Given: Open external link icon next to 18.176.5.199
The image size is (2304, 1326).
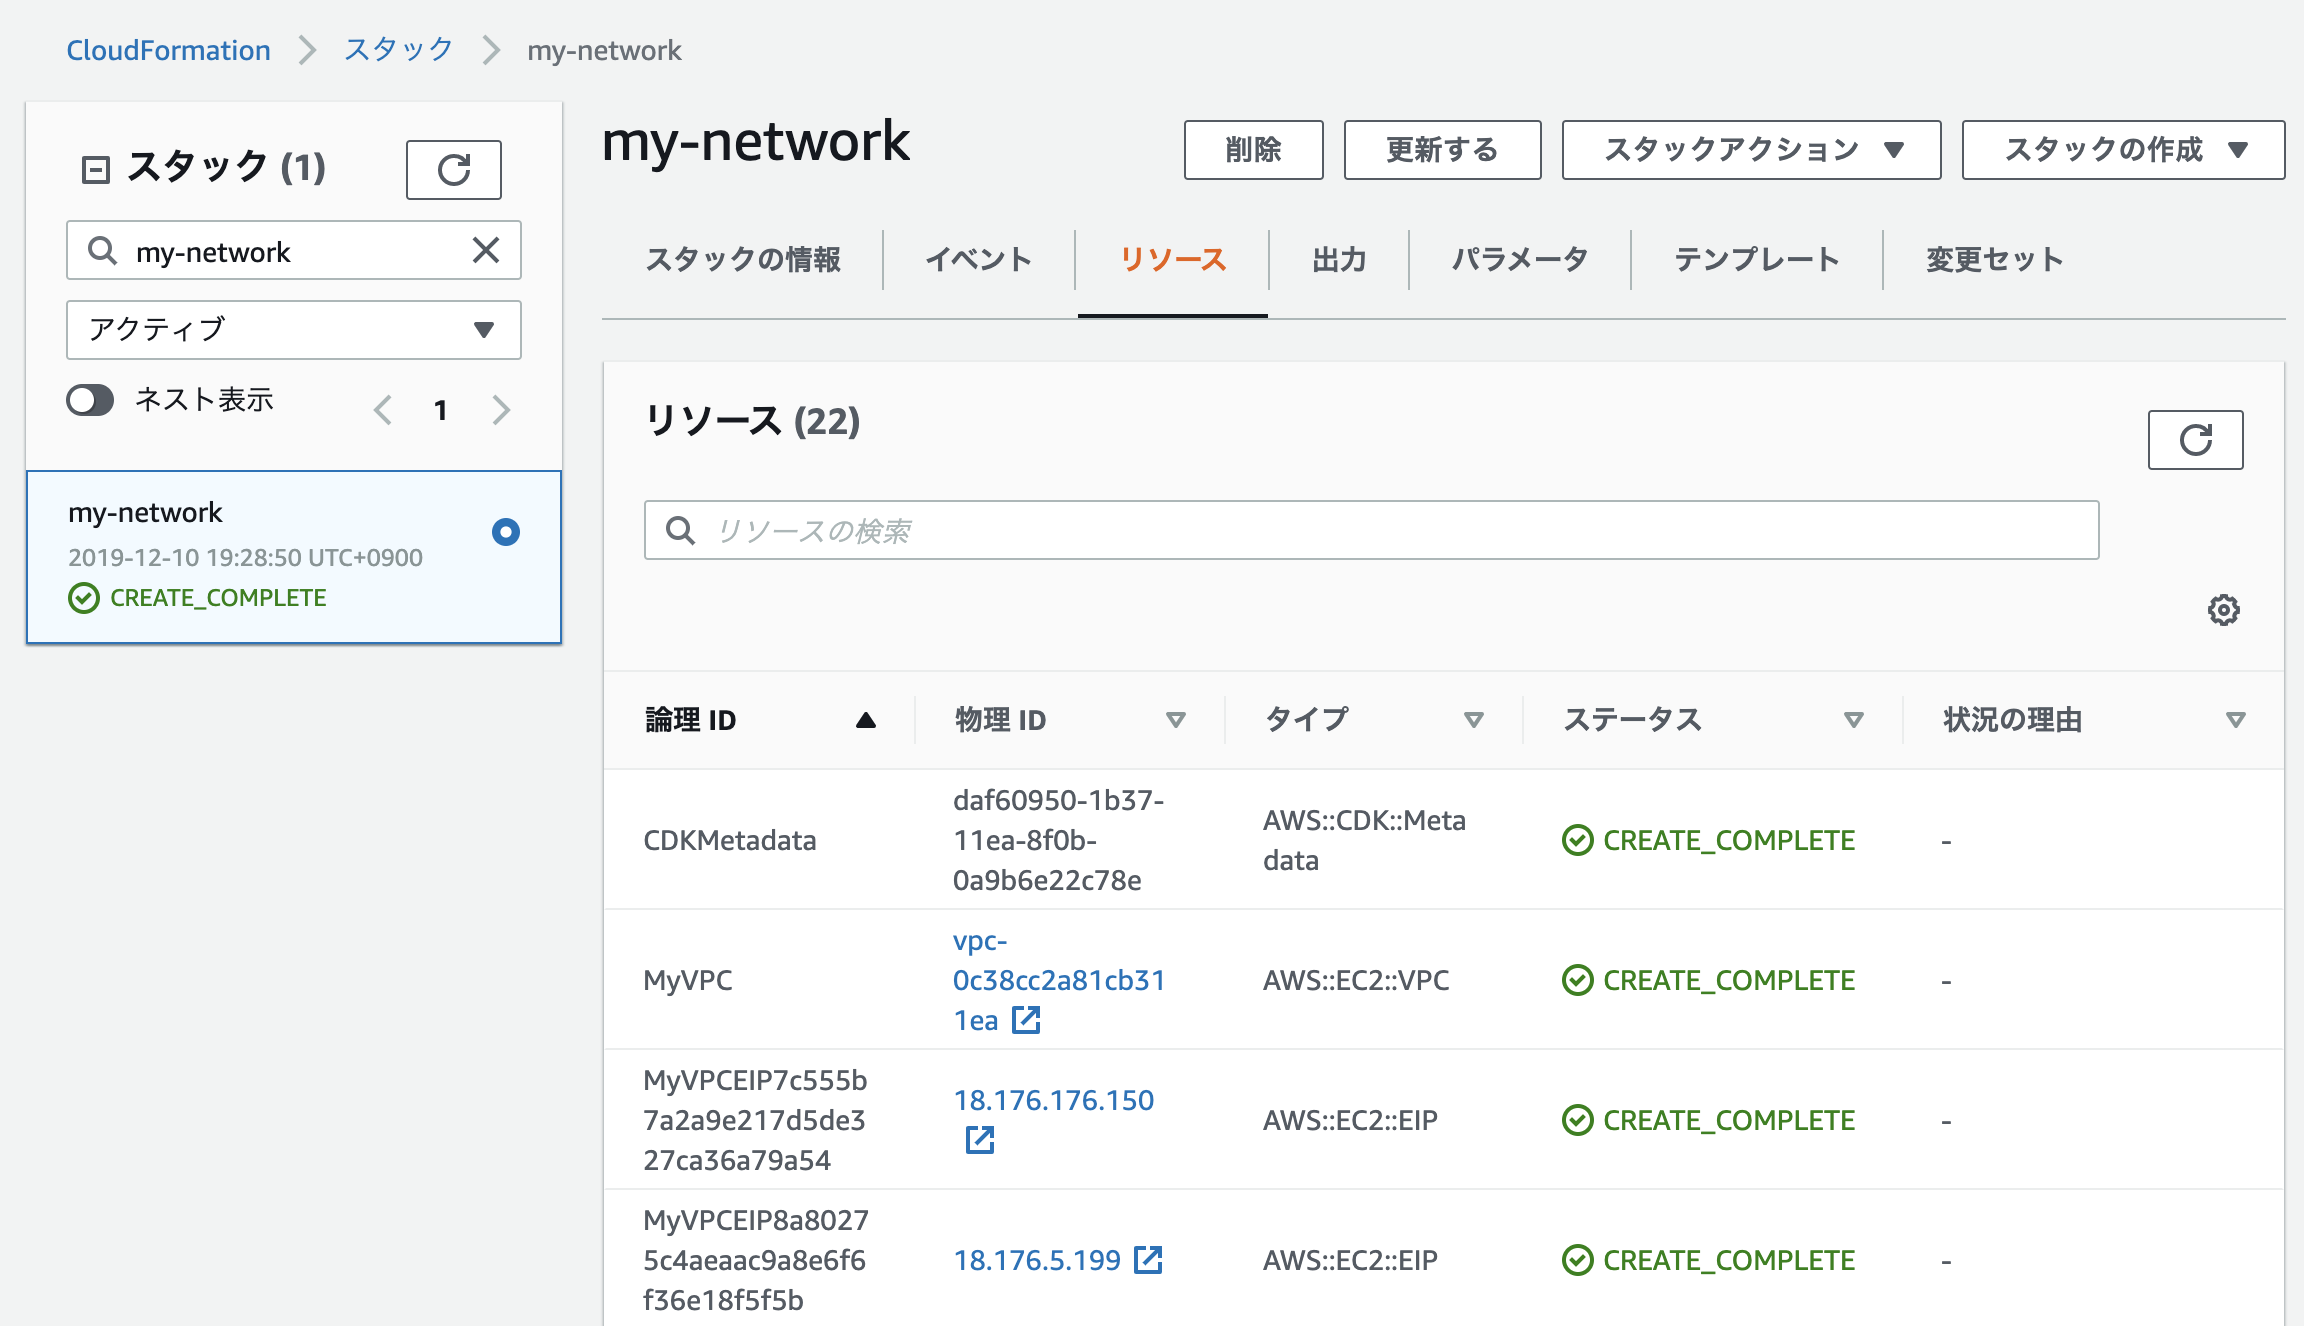Looking at the screenshot, I should 1148,1260.
